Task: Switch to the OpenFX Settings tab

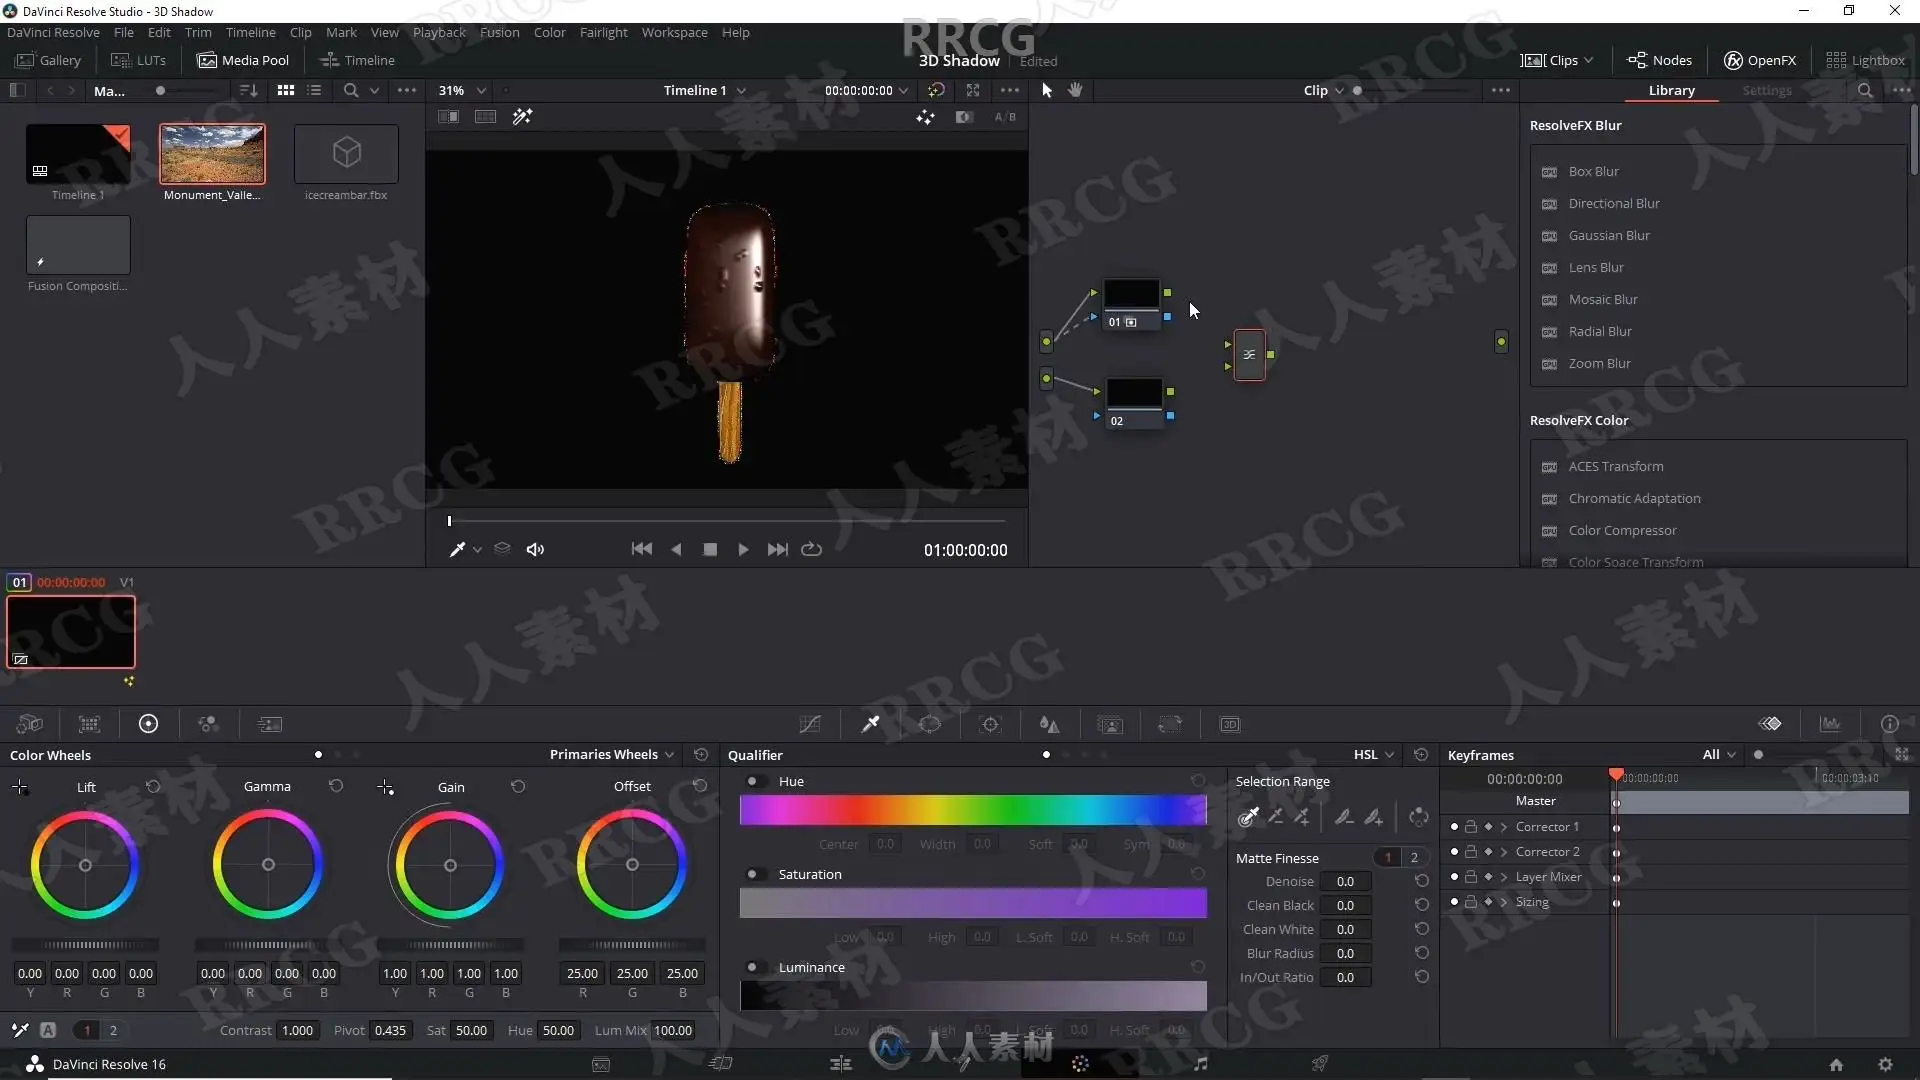Action: click(x=1767, y=90)
